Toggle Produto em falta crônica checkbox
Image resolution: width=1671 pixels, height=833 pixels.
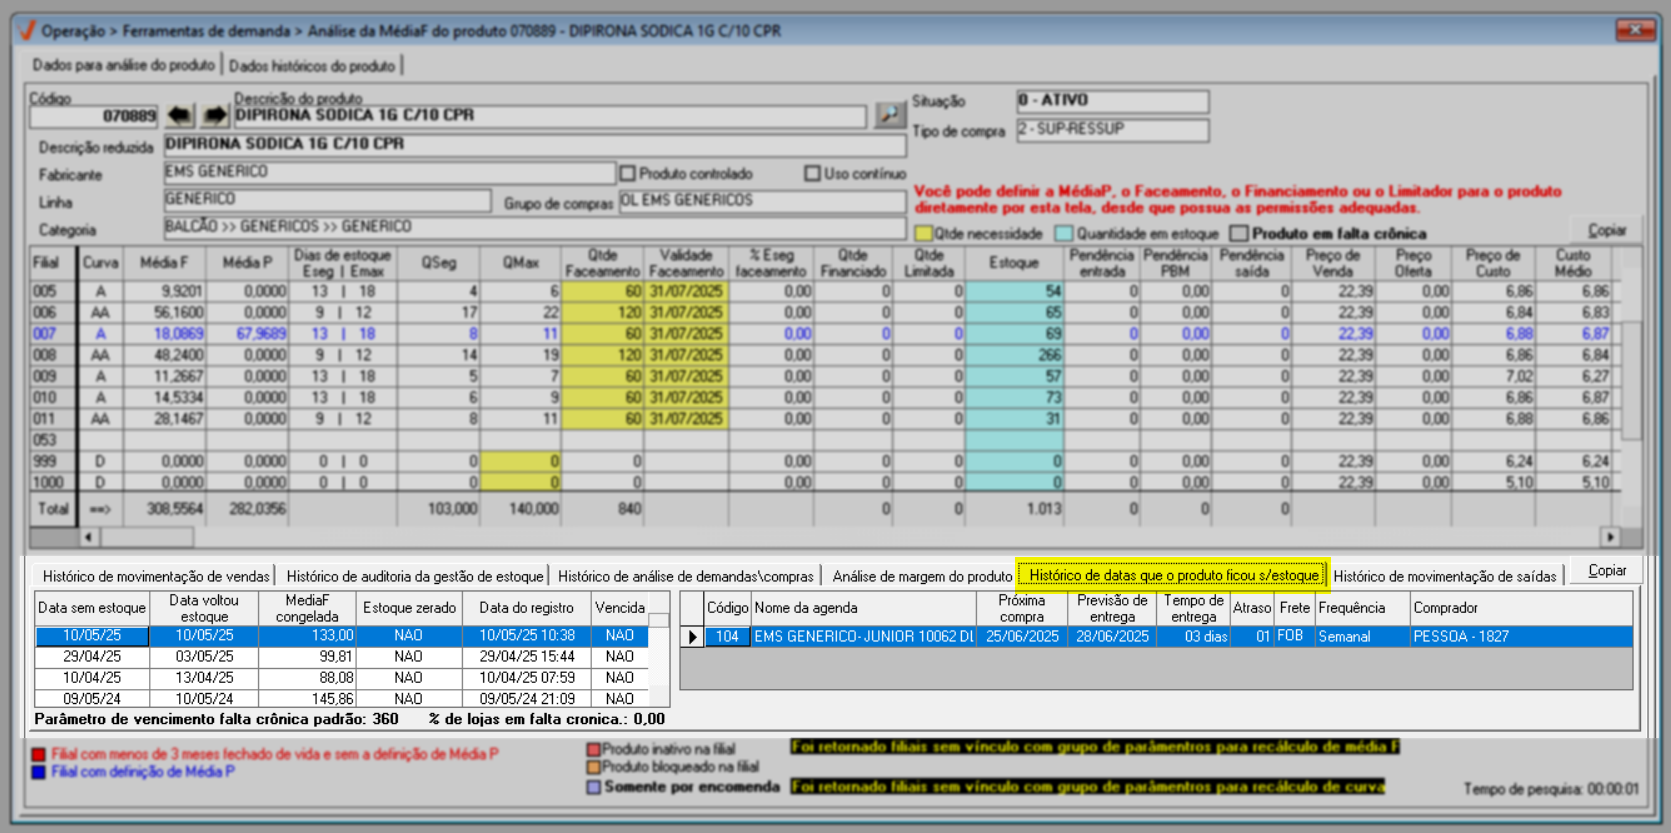tap(1240, 234)
